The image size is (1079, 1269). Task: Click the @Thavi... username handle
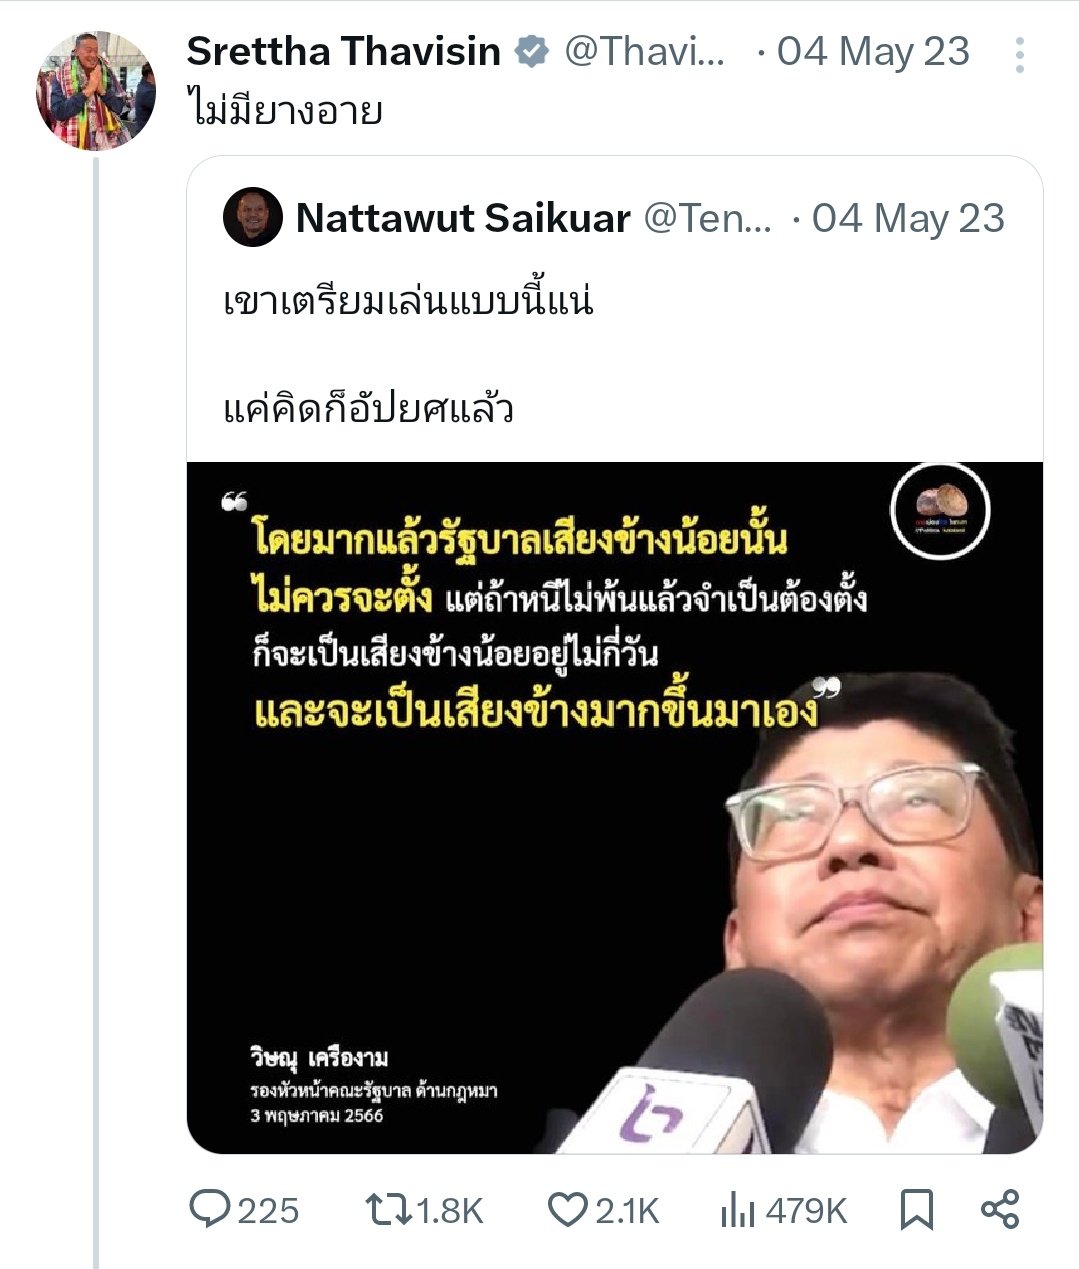pos(645,51)
